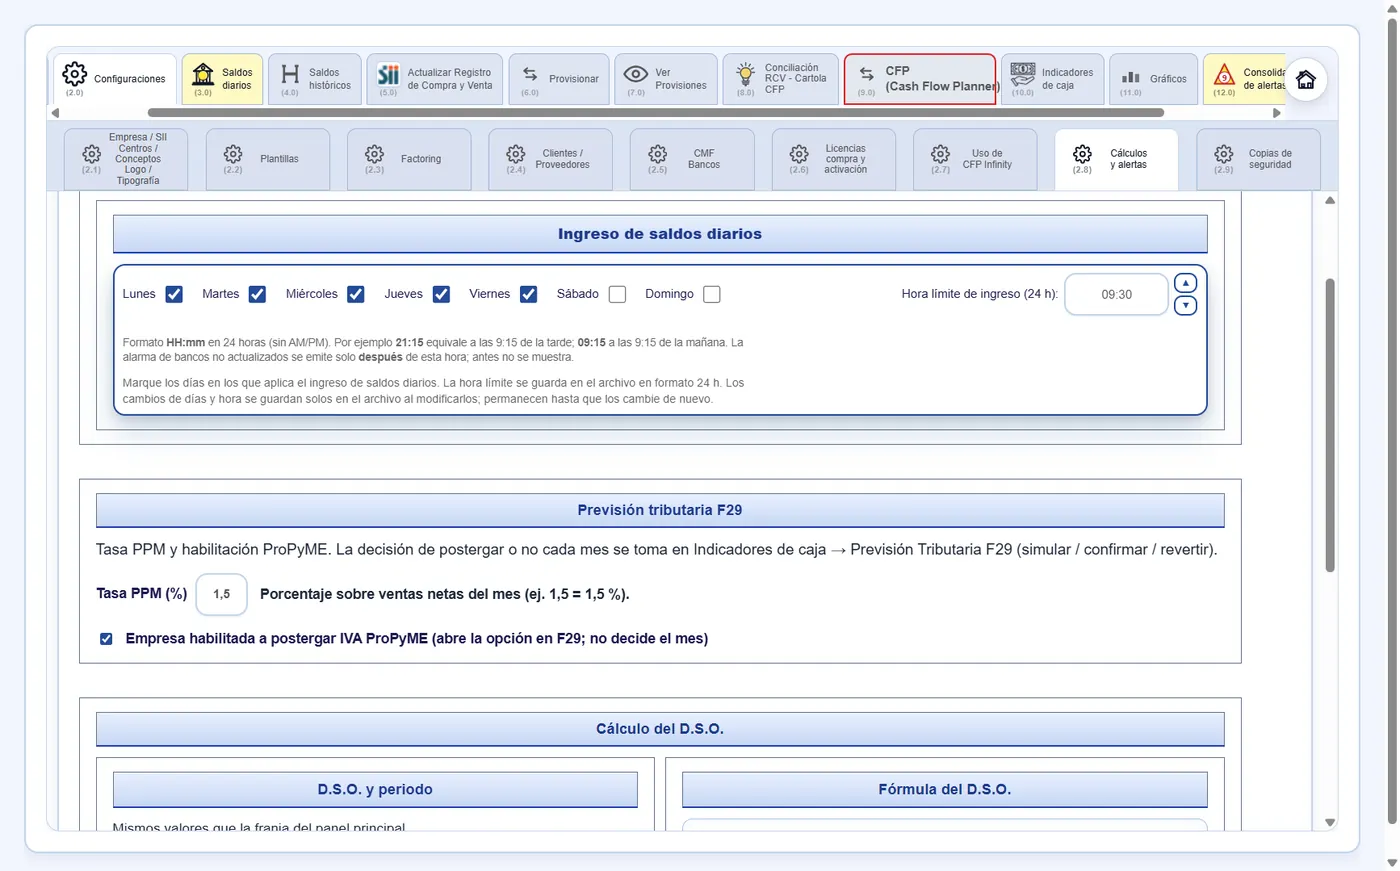Click inner panel scroll up arrow
The height and width of the screenshot is (871, 1400).
point(1330,201)
